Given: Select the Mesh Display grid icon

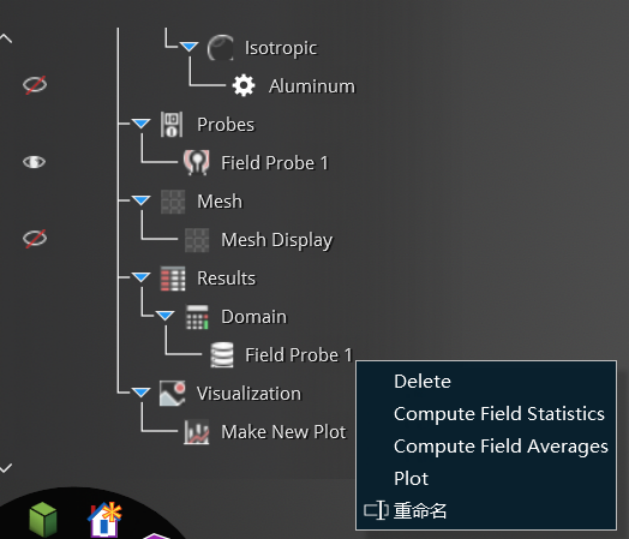Looking at the screenshot, I should [197, 240].
